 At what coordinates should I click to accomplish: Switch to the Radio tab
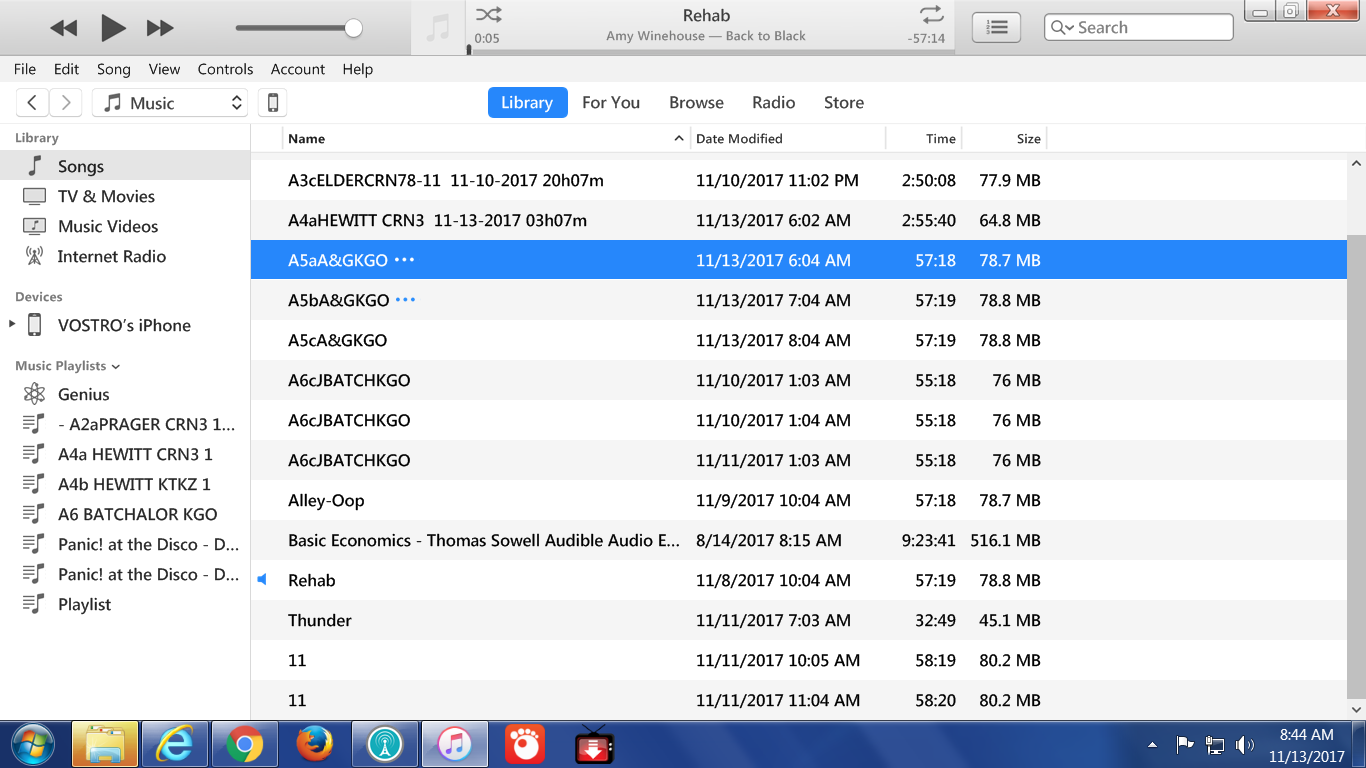pos(774,102)
